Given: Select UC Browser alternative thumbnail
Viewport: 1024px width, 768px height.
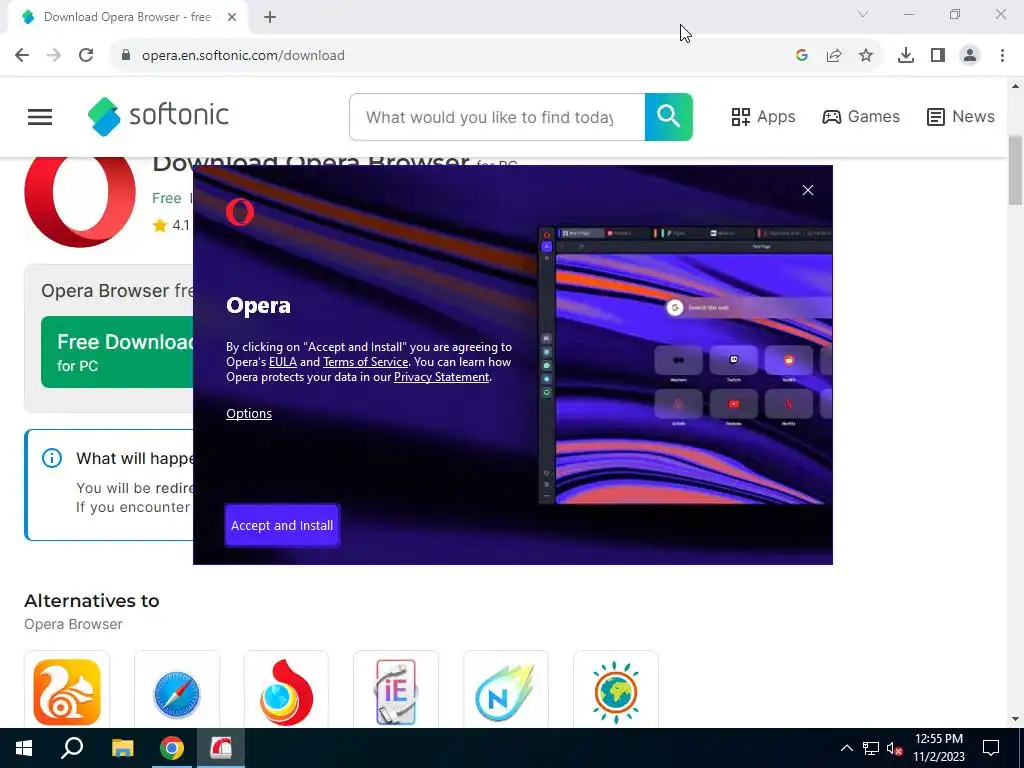Looking at the screenshot, I should (x=67, y=691).
